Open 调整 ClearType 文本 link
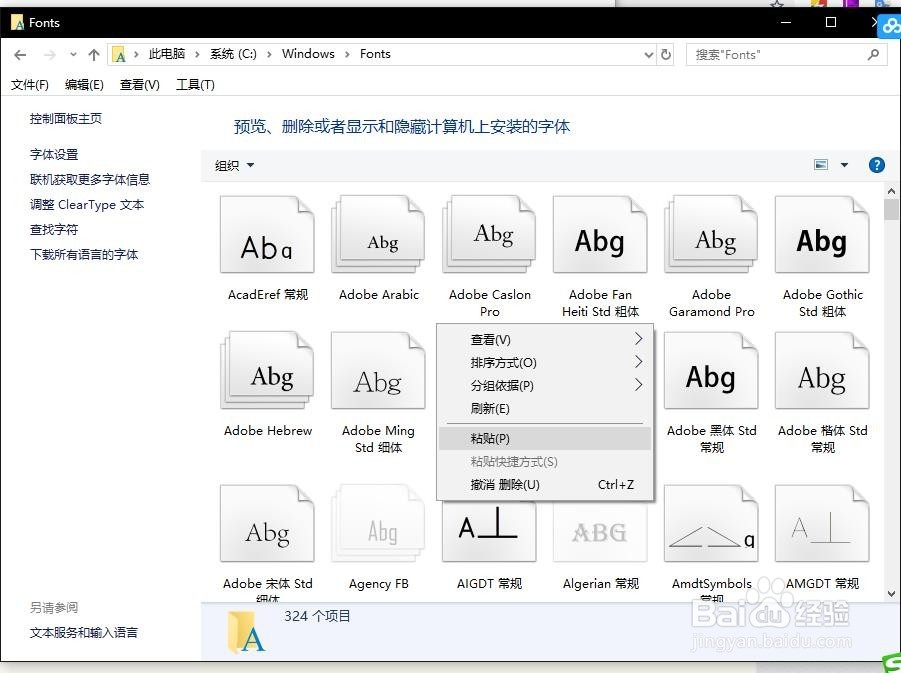 pyautogui.click(x=87, y=205)
